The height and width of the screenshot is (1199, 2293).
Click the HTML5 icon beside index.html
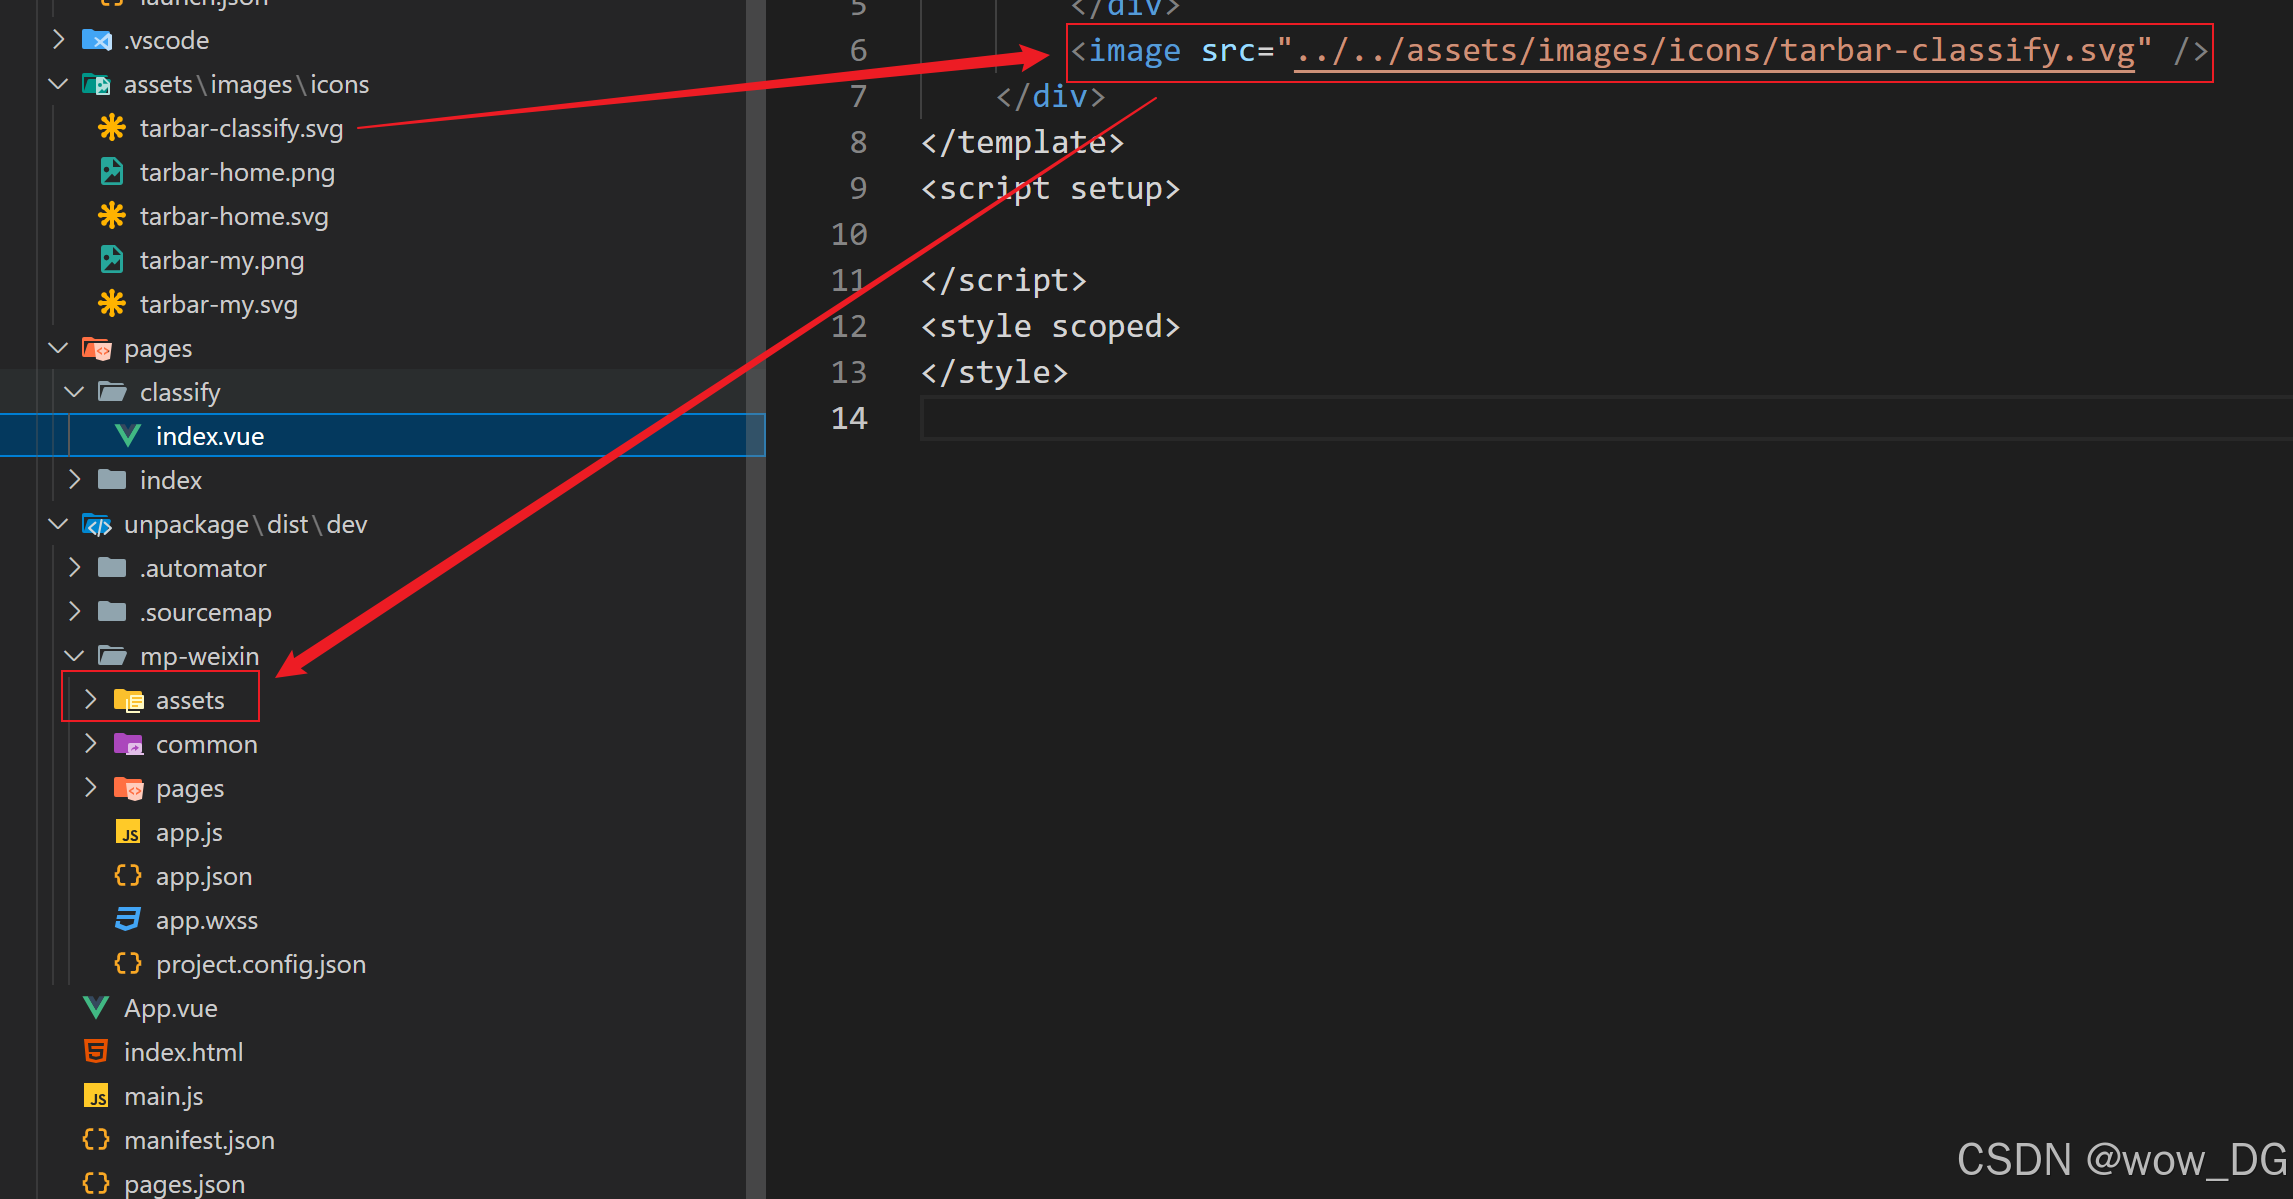(96, 1052)
